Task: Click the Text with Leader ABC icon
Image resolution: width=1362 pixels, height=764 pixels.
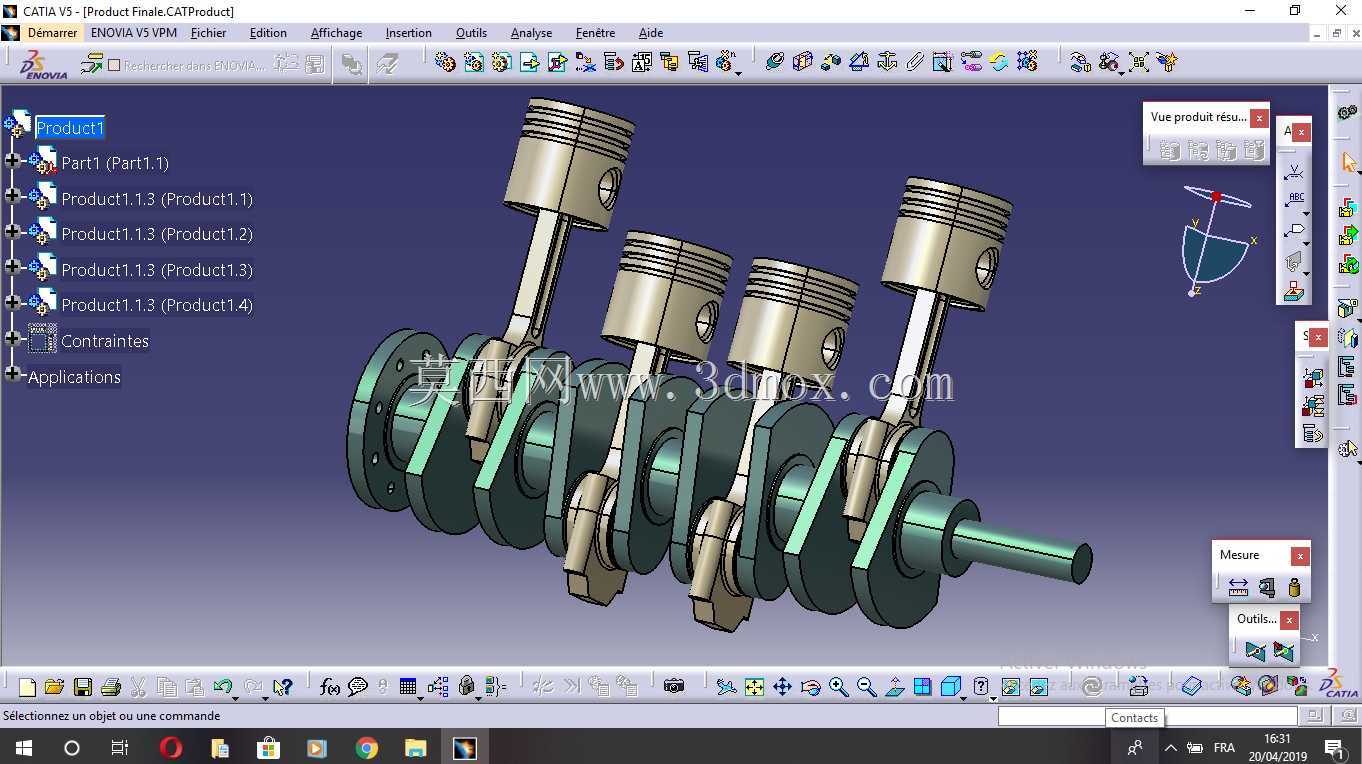Action: [x=1295, y=201]
